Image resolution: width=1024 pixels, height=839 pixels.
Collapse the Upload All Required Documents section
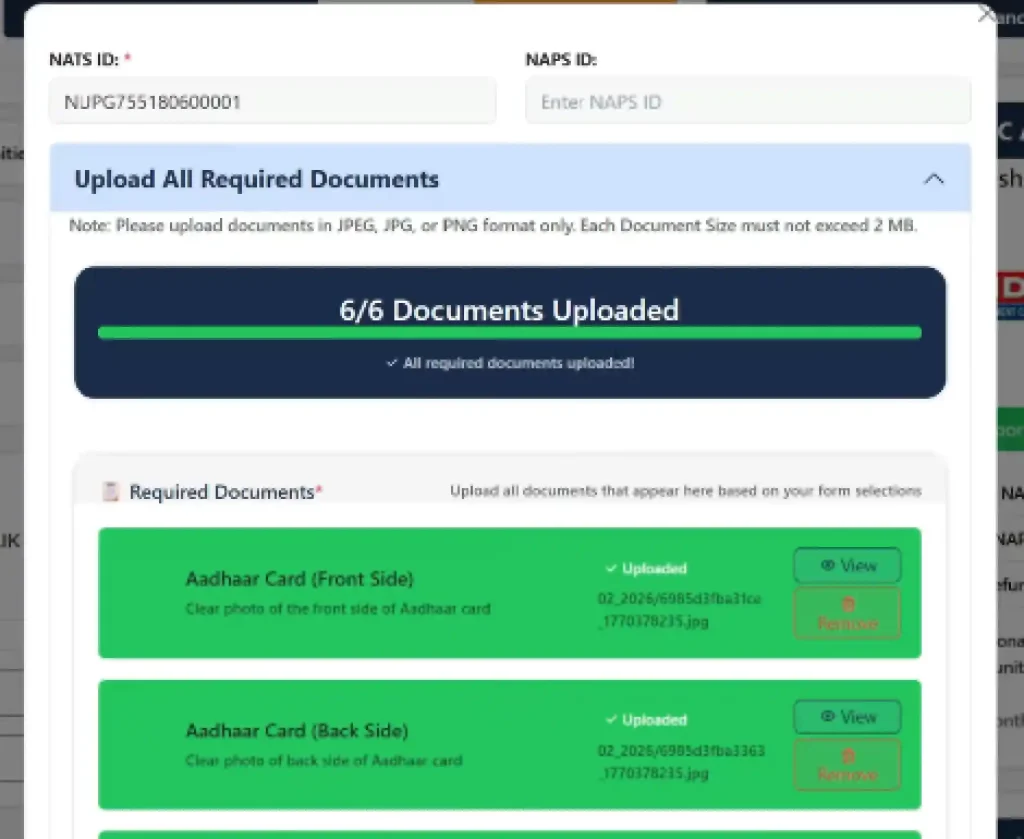[934, 179]
